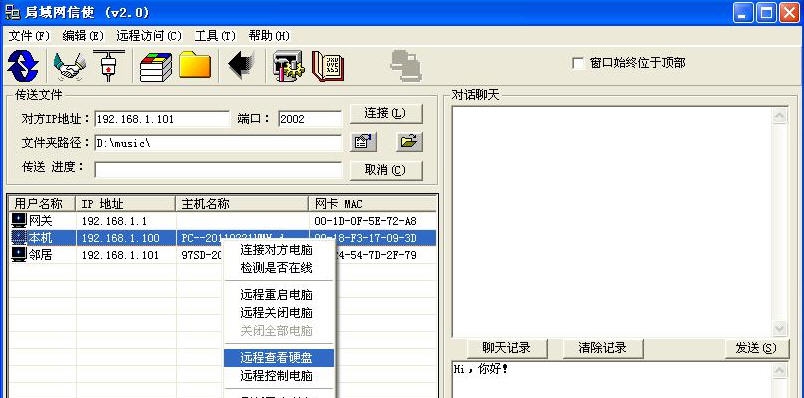Image resolution: width=804 pixels, height=398 pixels.
Task: Click the 连接(L) button
Action: tap(386, 113)
